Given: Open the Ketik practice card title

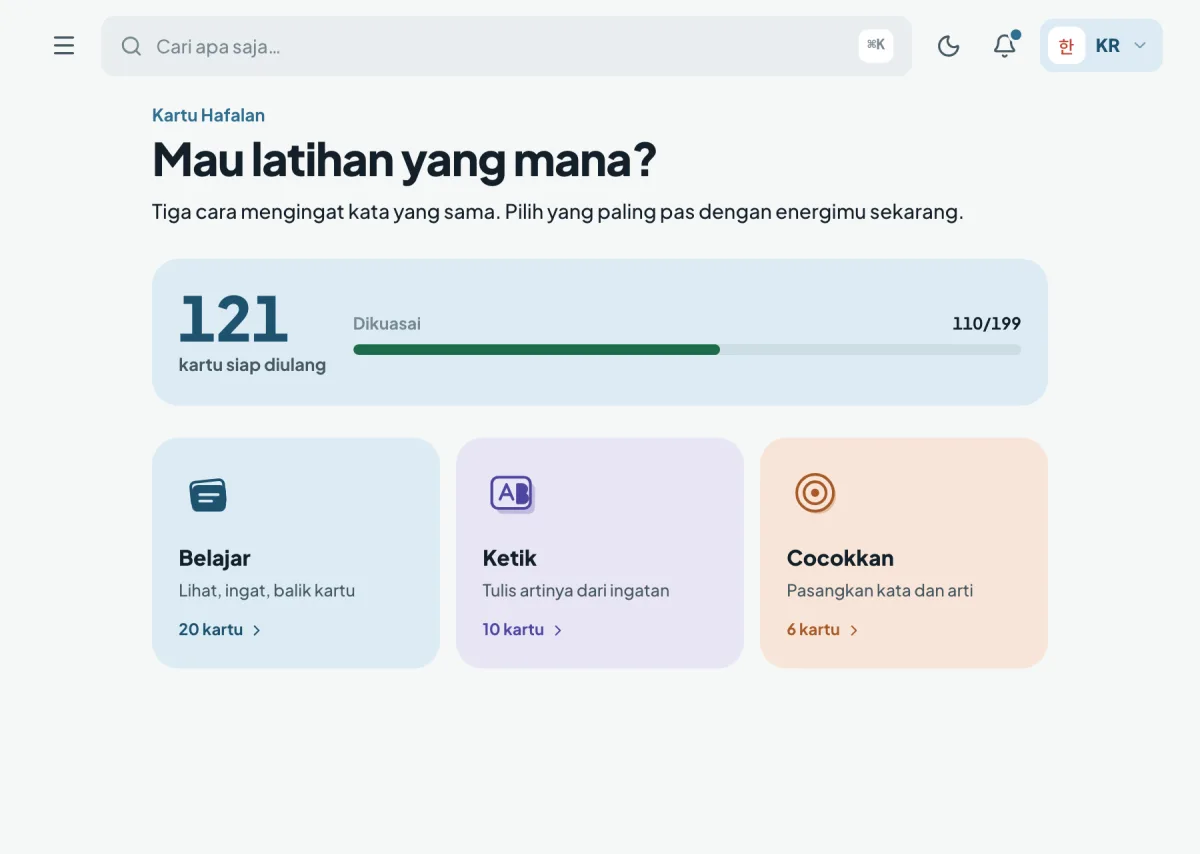Looking at the screenshot, I should click(x=510, y=558).
